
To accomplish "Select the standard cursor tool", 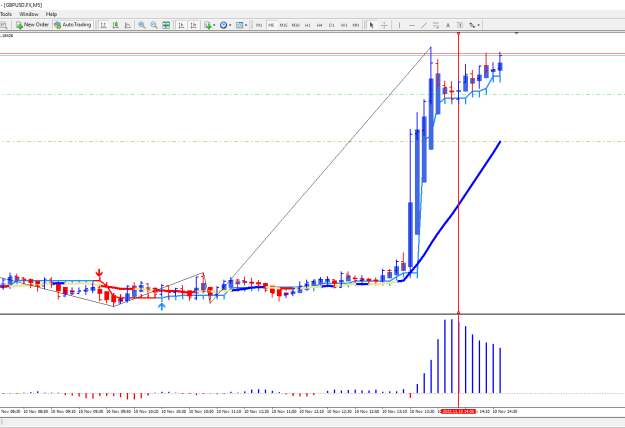I will tap(371, 25).
